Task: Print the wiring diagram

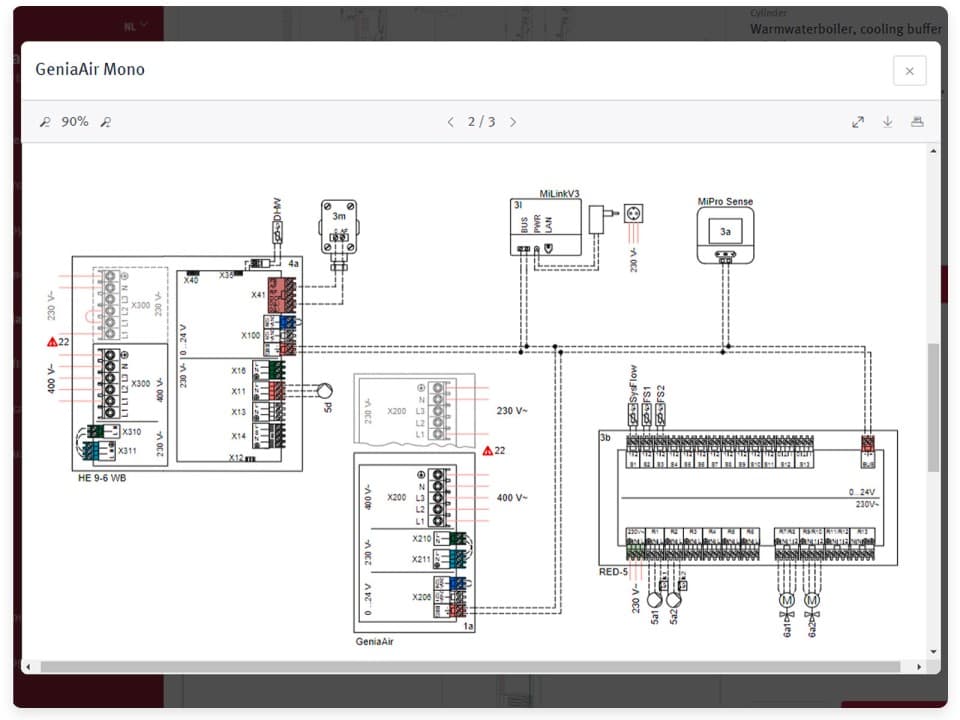Action: click(x=916, y=122)
